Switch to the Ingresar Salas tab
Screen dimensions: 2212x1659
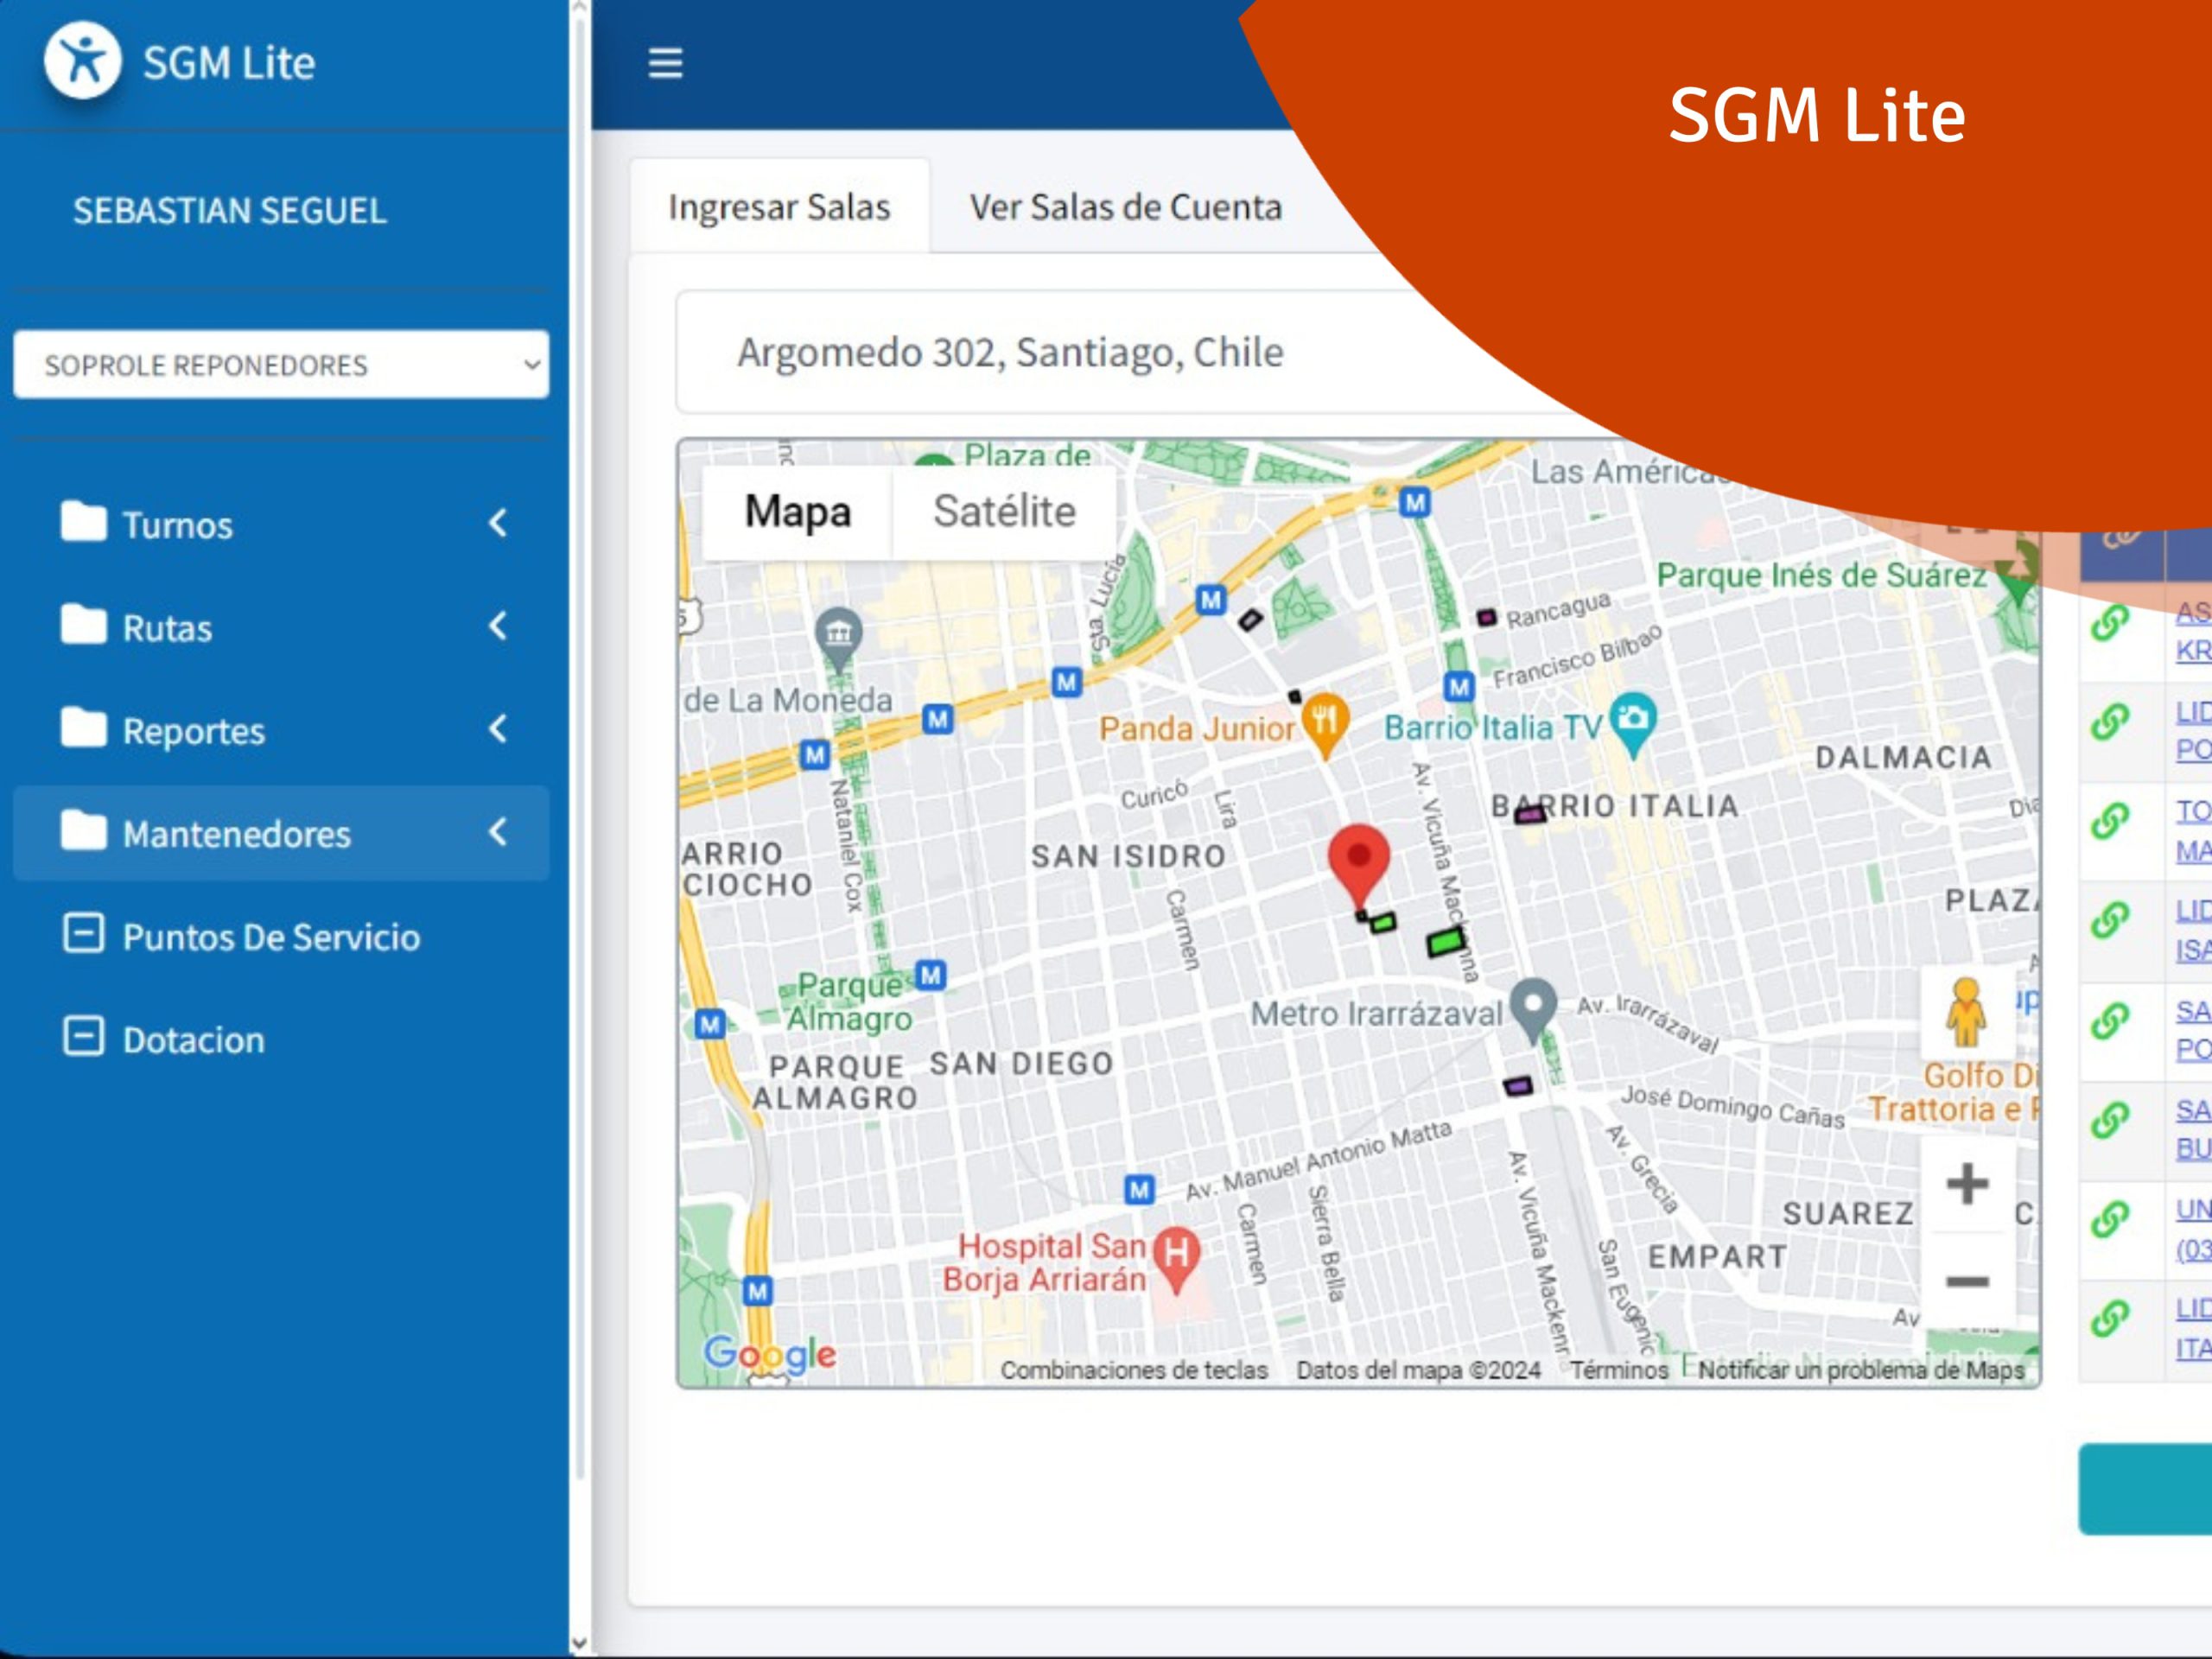point(779,207)
